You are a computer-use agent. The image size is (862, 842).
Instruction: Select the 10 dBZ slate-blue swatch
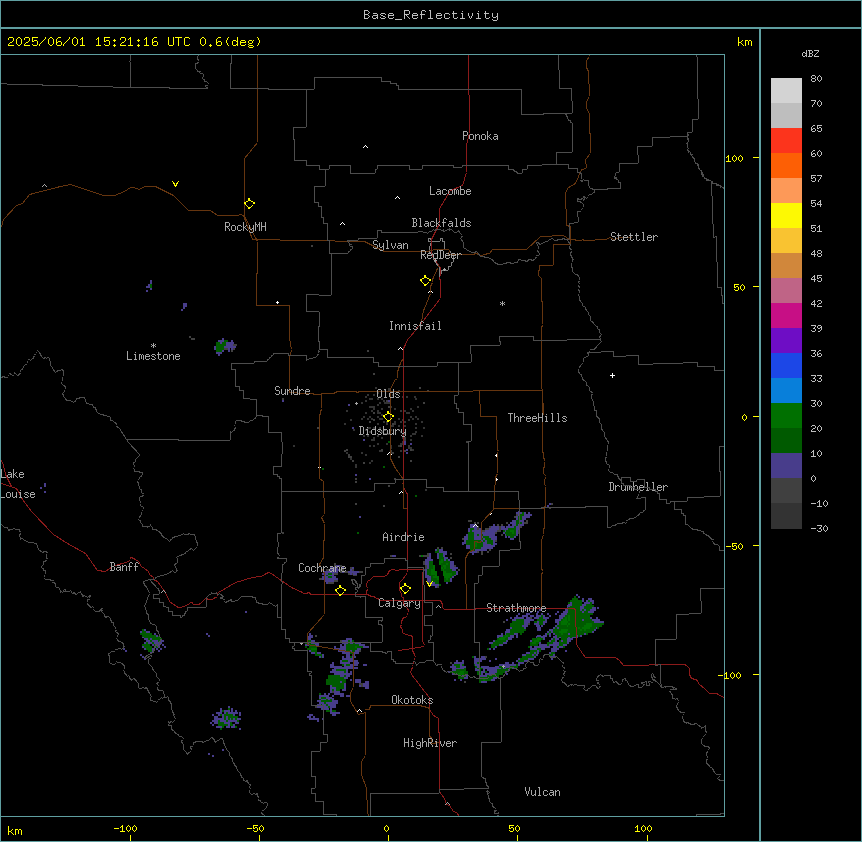pos(786,466)
